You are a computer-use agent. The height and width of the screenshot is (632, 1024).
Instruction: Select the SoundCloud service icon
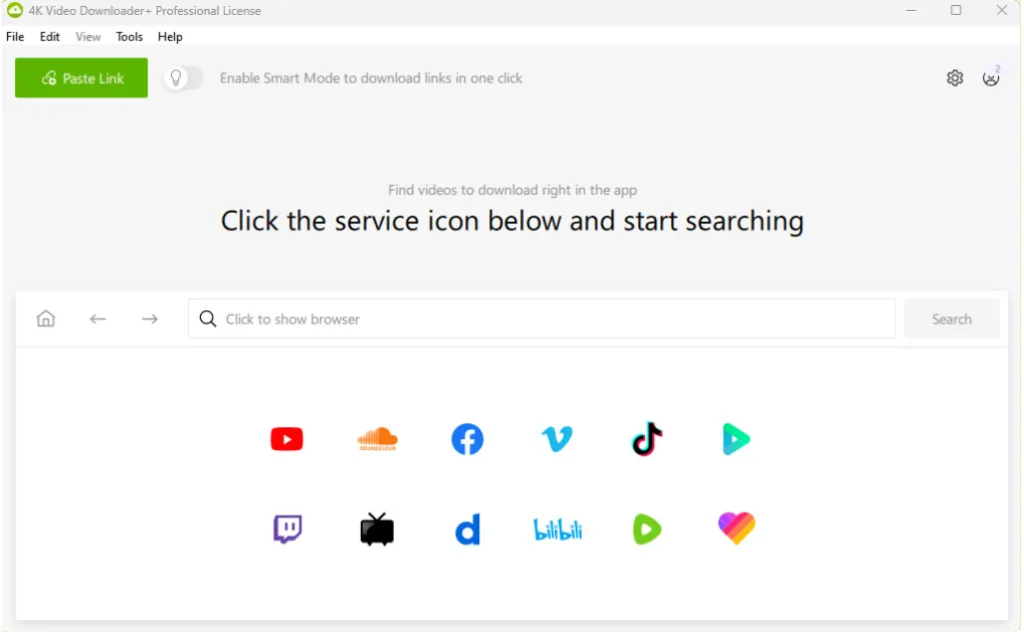(x=377, y=439)
